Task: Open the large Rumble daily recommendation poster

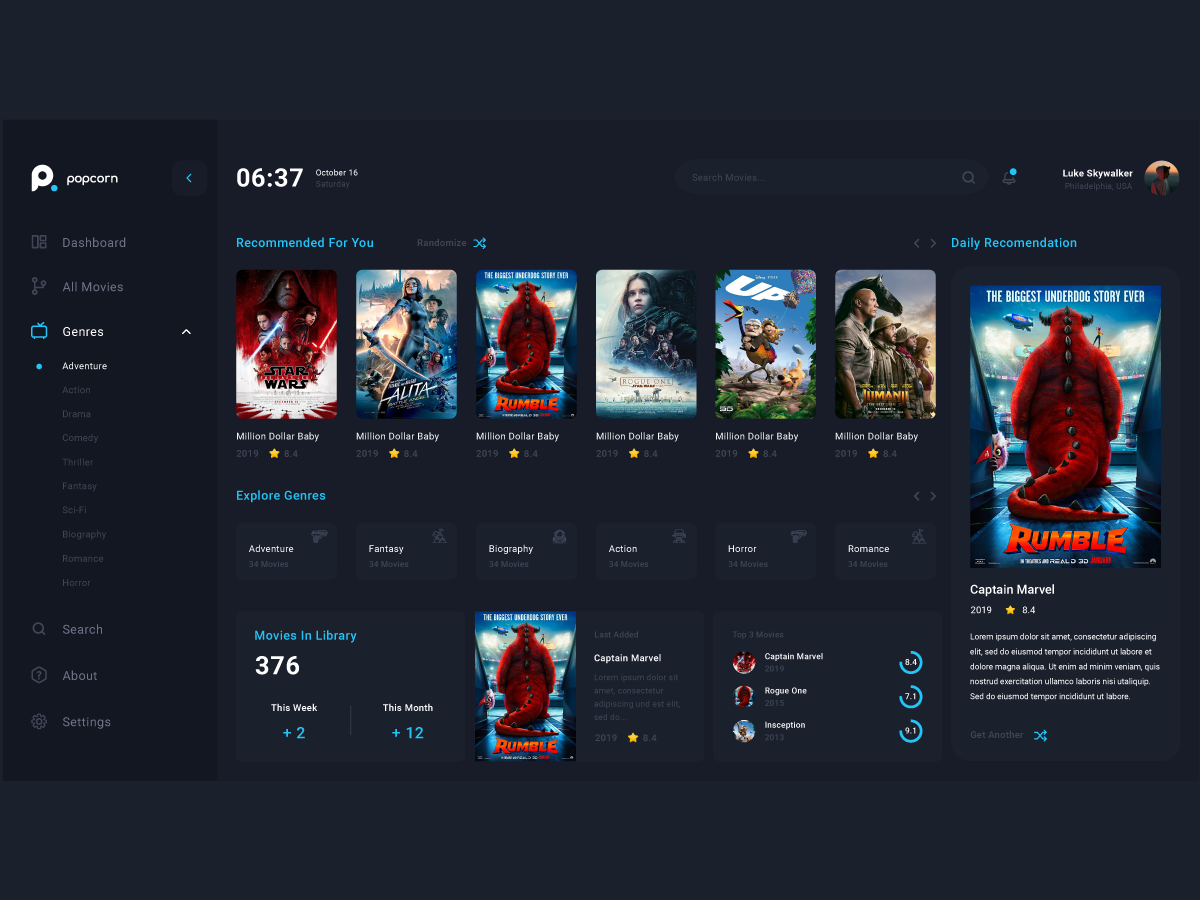Action: pyautogui.click(x=1065, y=427)
